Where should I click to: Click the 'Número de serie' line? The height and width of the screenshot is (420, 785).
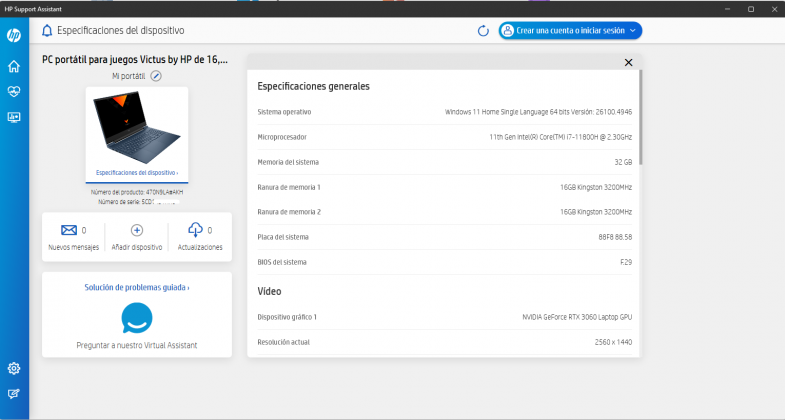[139, 202]
